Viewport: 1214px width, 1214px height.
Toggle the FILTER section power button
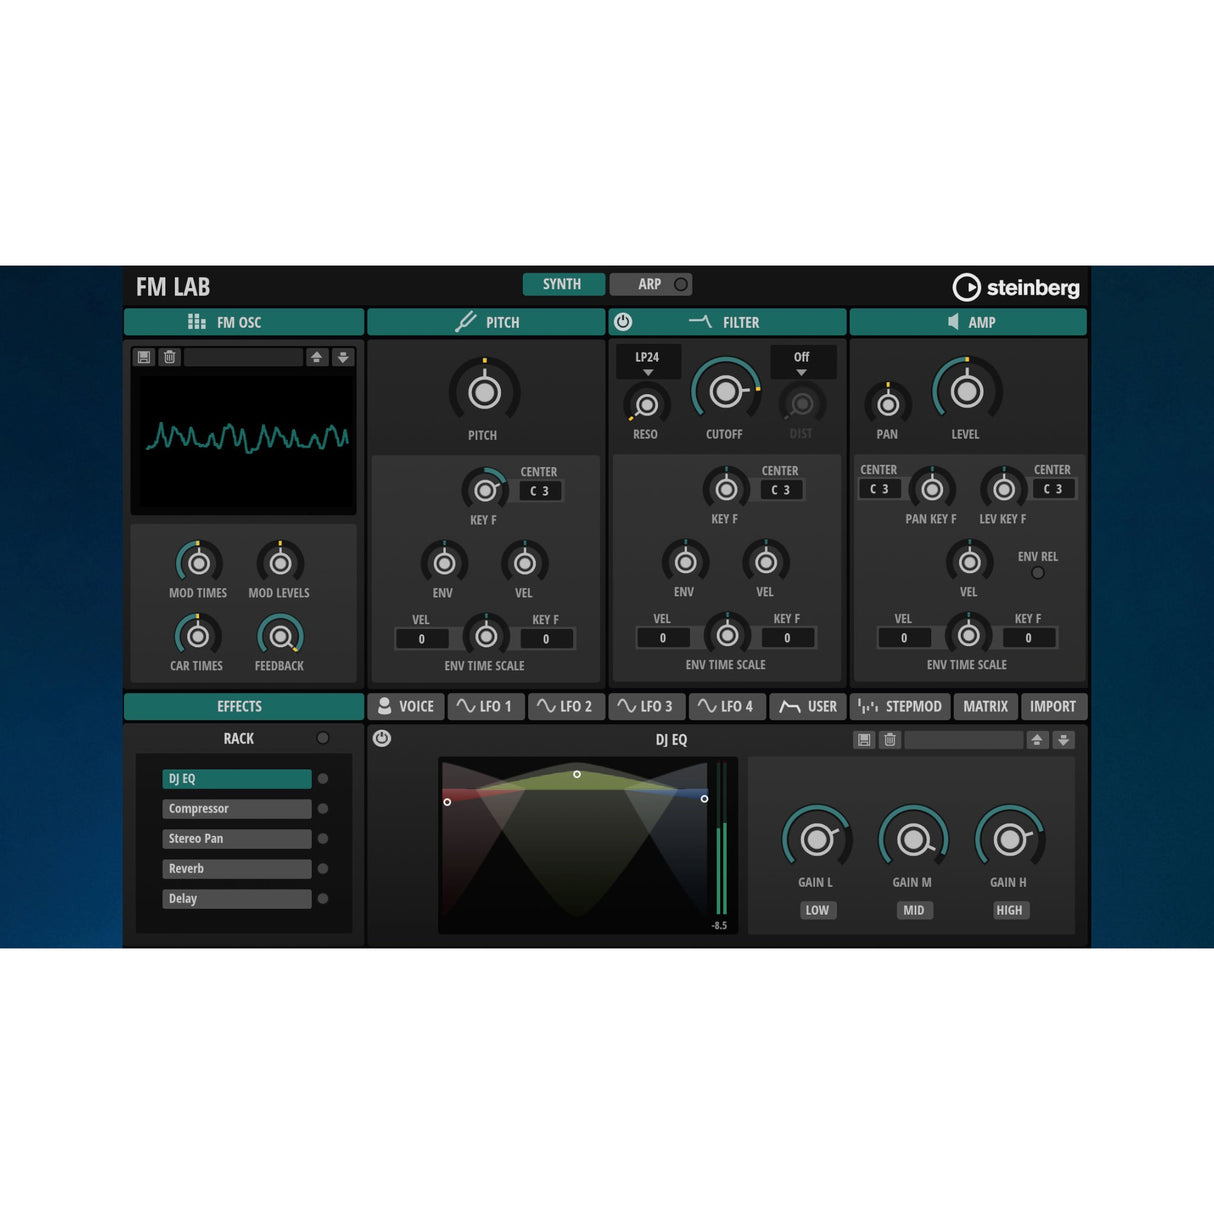621,322
